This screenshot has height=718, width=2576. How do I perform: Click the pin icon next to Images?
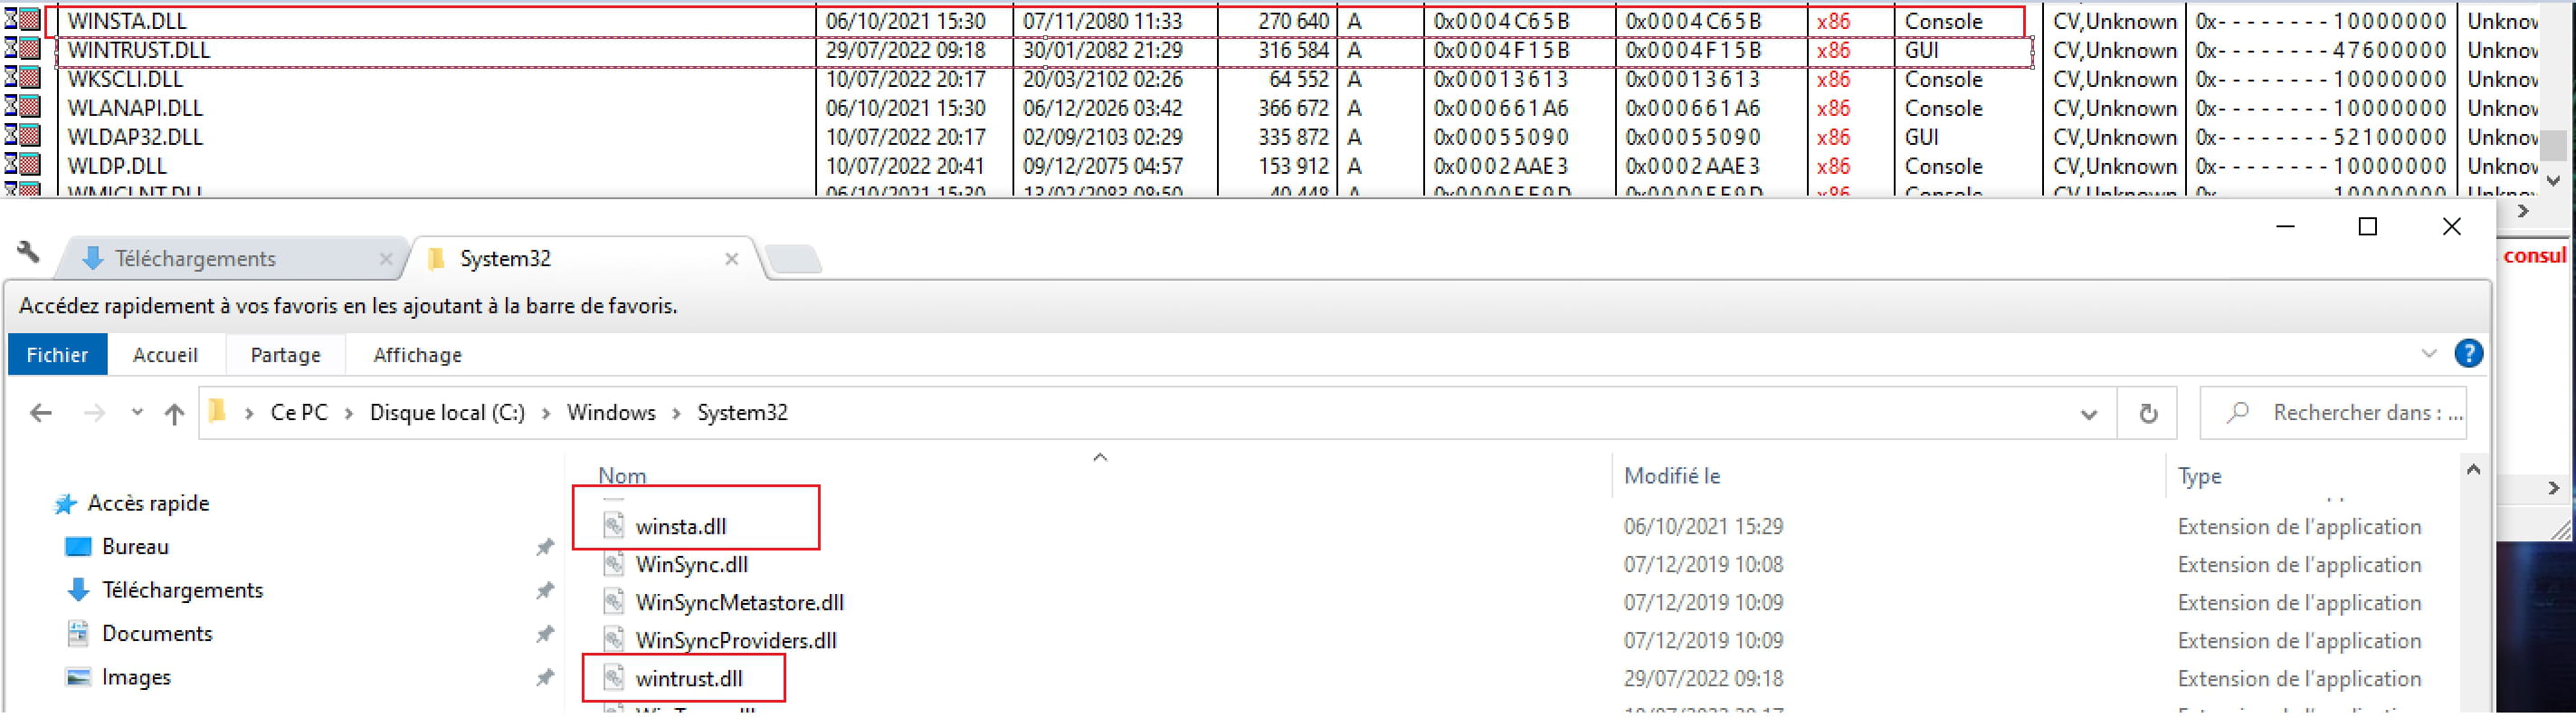pyautogui.click(x=544, y=677)
